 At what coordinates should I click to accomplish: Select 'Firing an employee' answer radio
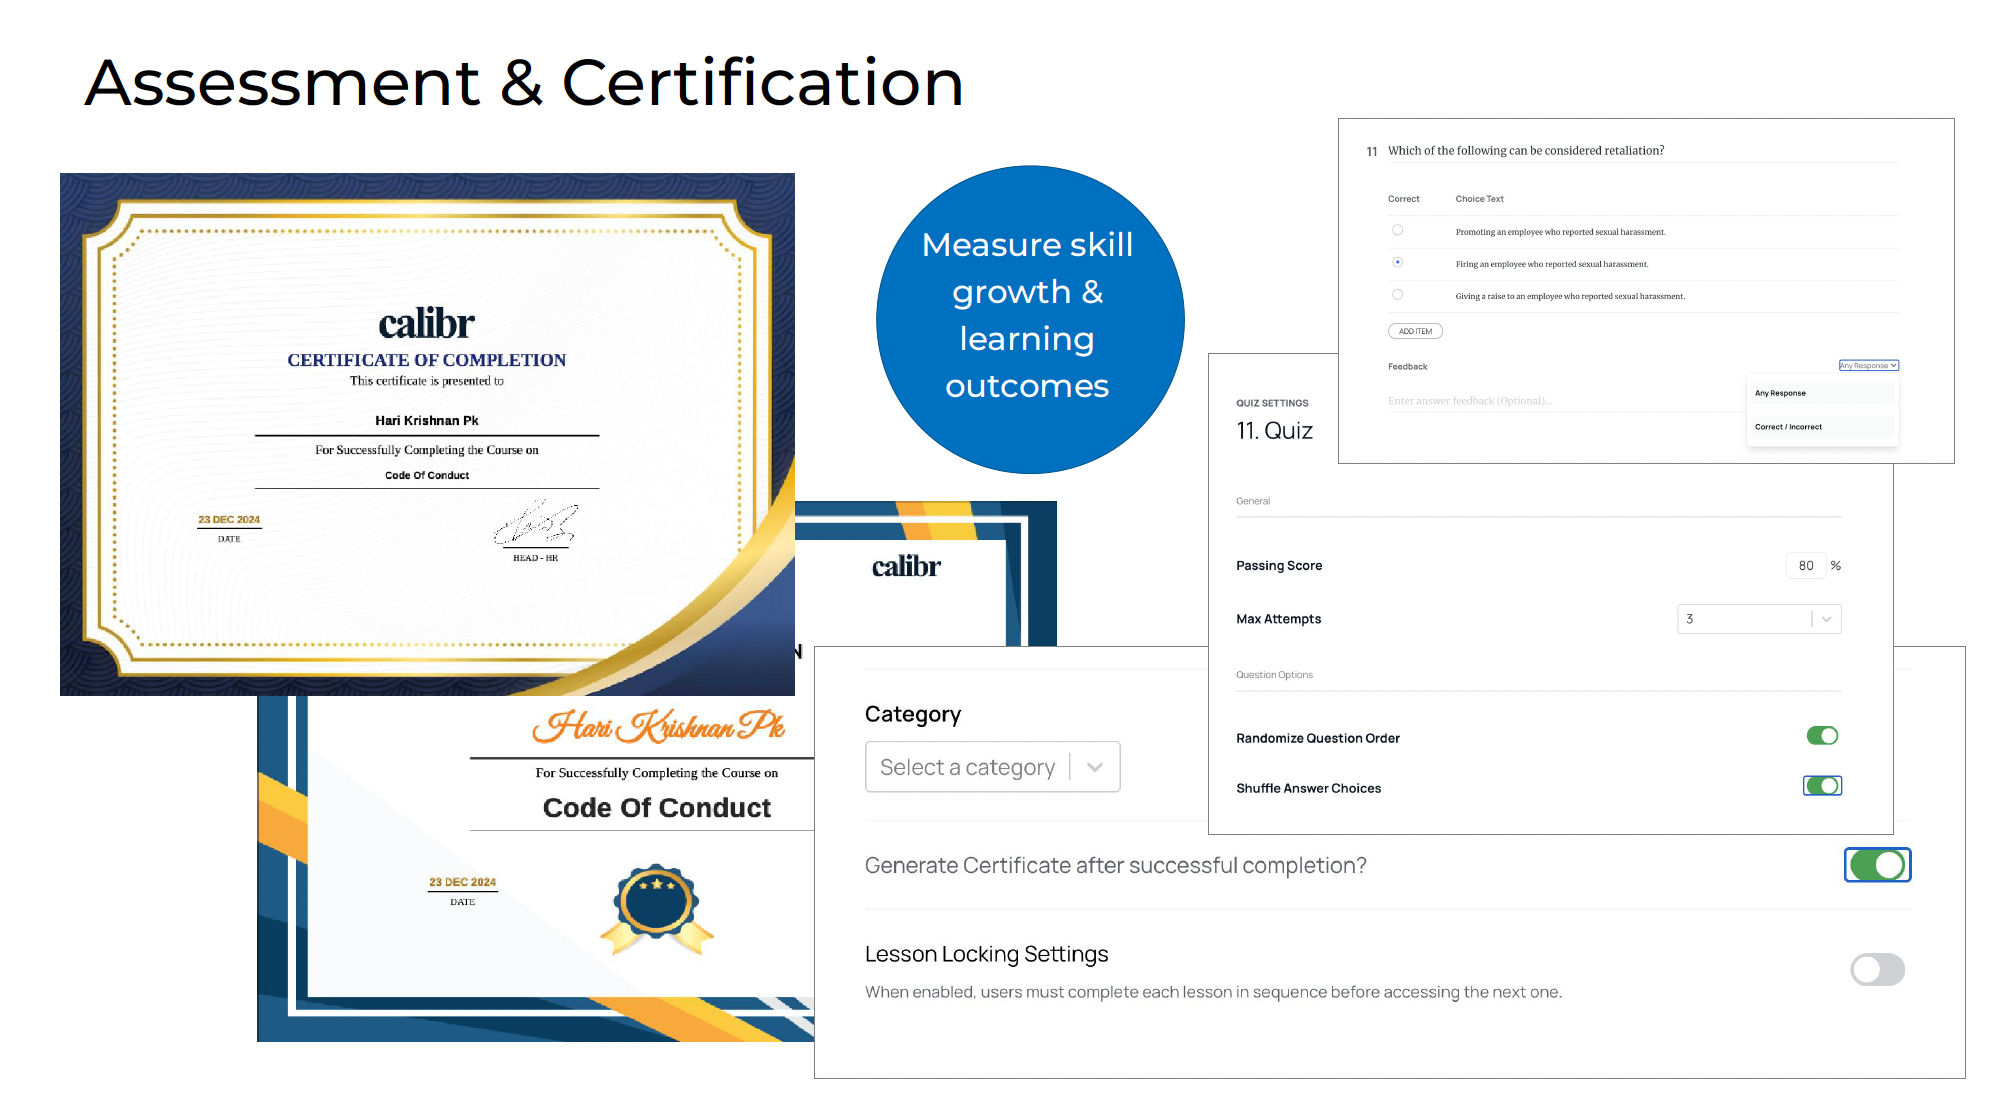pyautogui.click(x=1397, y=262)
